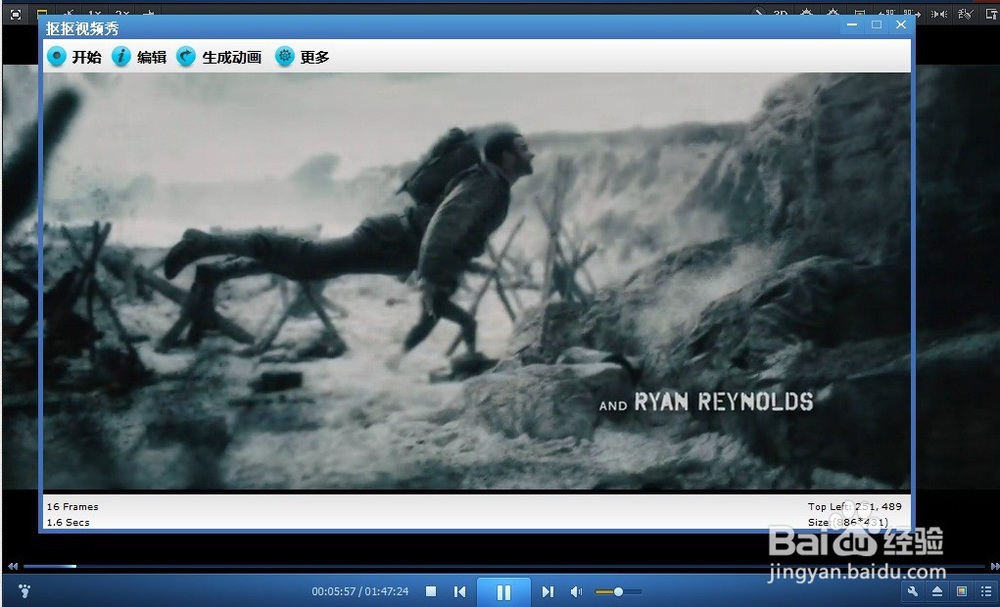
Task: Click the 16 Frames status text
Action: (73, 506)
